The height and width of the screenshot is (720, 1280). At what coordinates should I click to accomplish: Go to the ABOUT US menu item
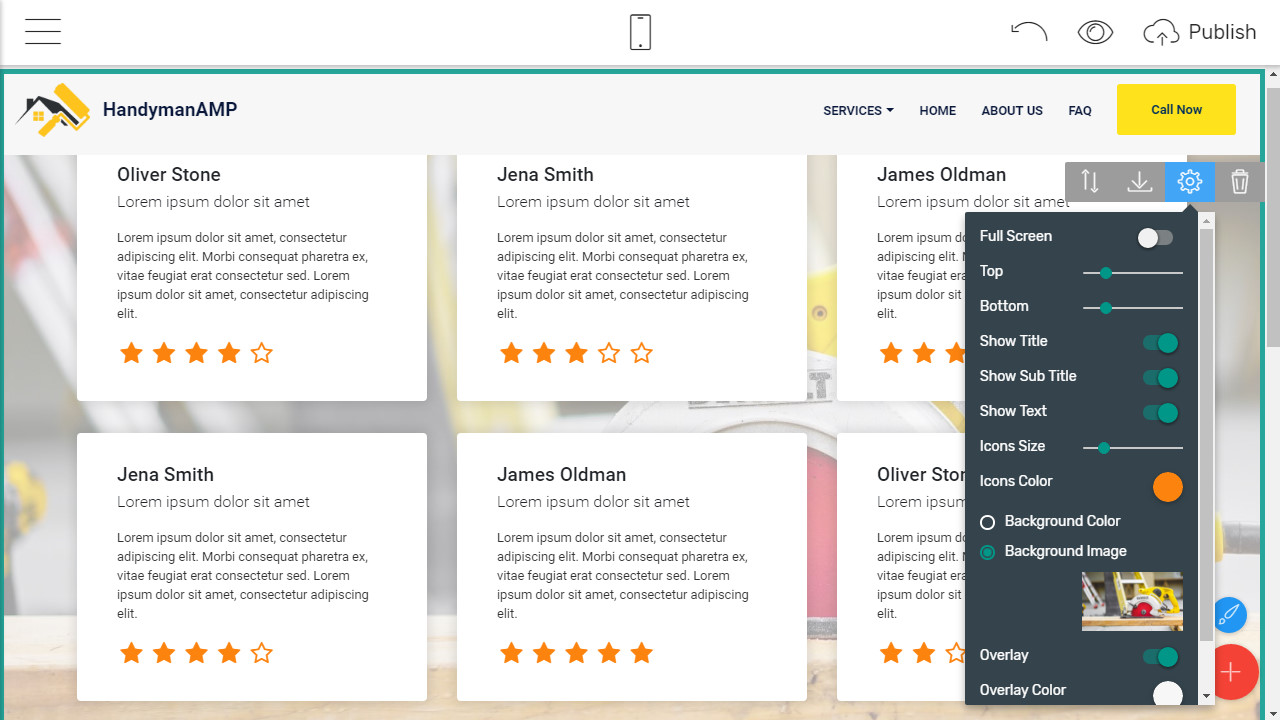coord(1012,111)
